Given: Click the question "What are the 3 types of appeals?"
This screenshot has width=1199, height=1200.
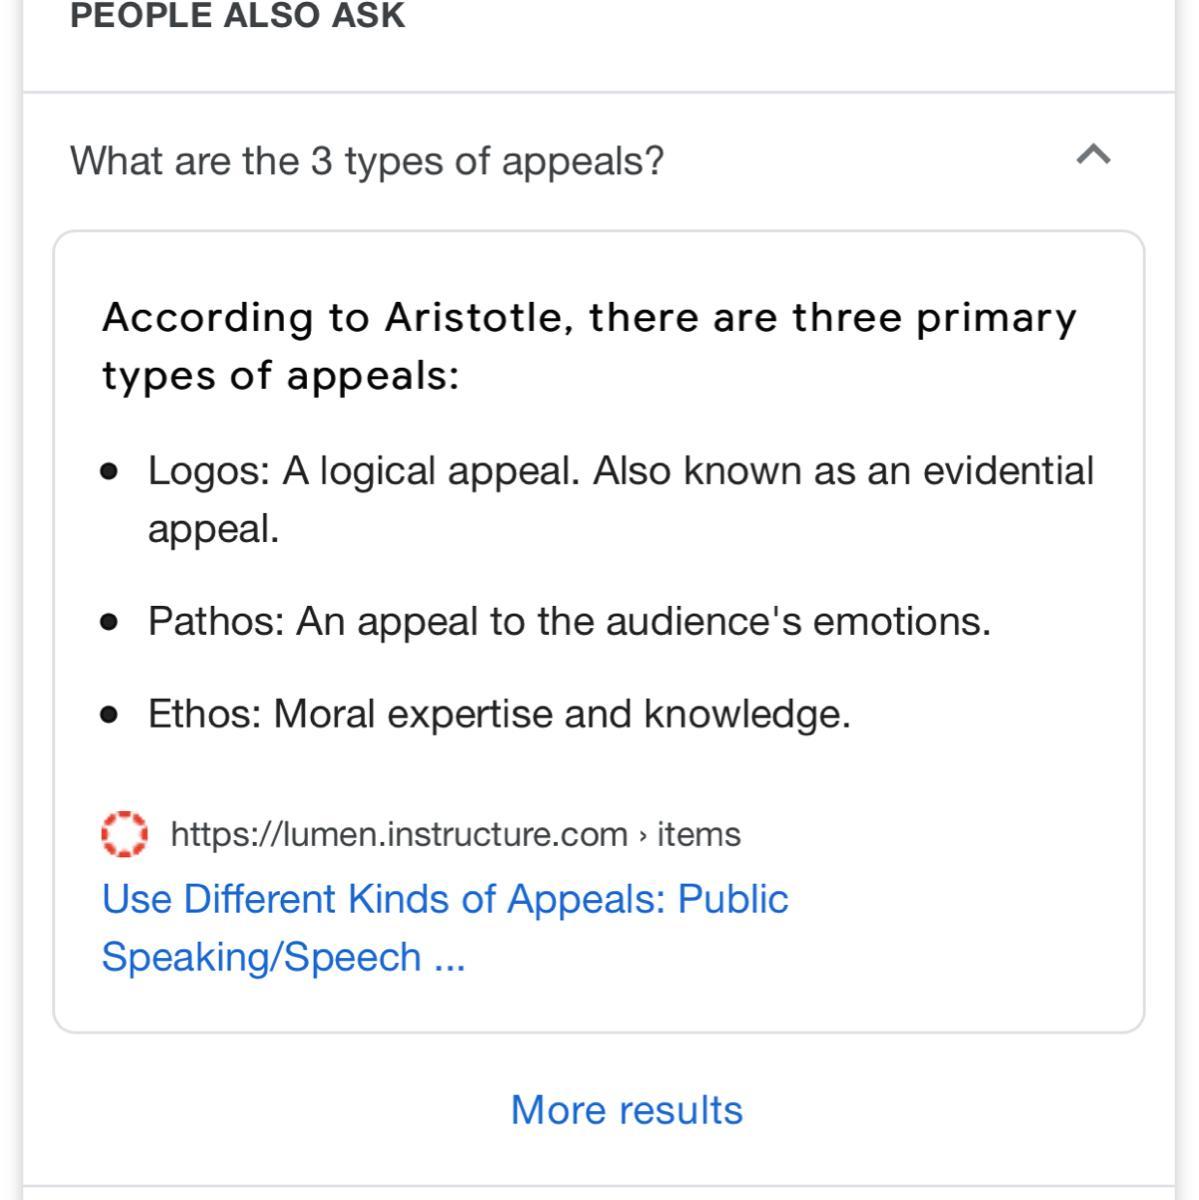Looking at the screenshot, I should pos(367,160).
